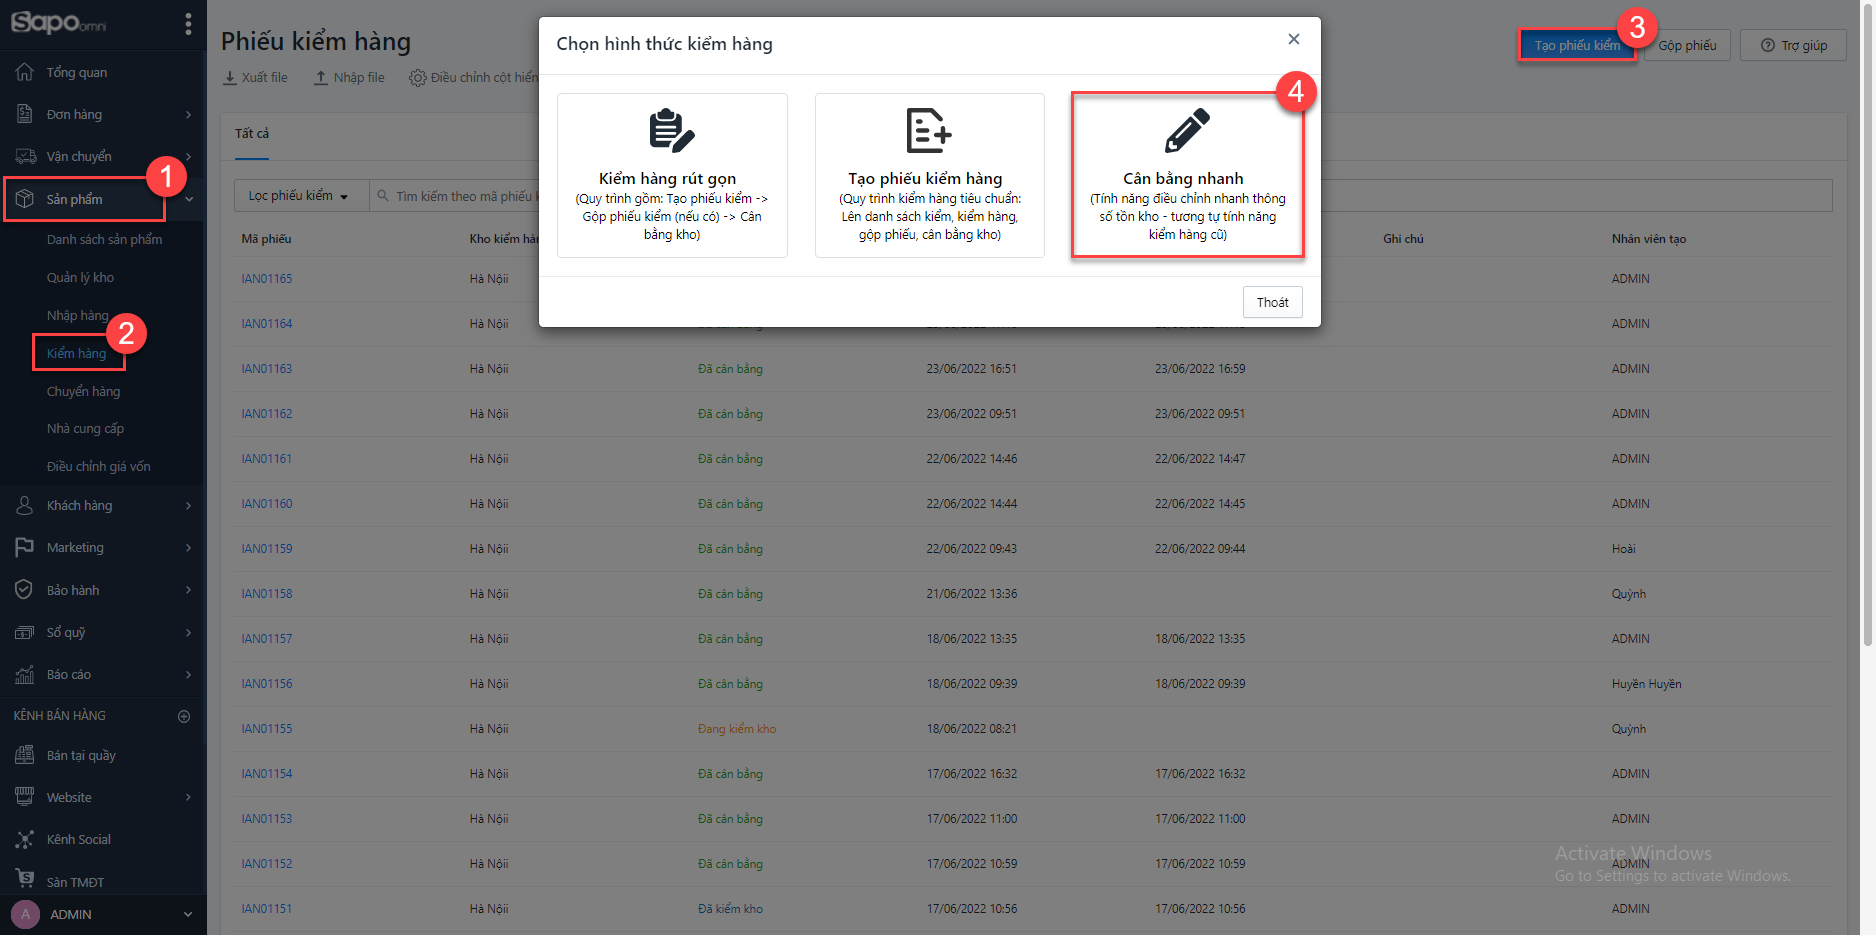Open Nhà cung cấp menu item
Image resolution: width=1876 pixels, height=935 pixels.
[x=85, y=428]
